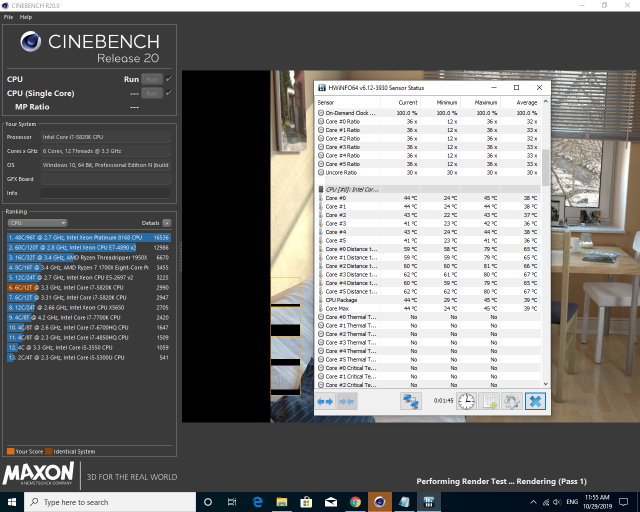Open the Help menu
The width and height of the screenshot is (640, 512).
[26, 17]
